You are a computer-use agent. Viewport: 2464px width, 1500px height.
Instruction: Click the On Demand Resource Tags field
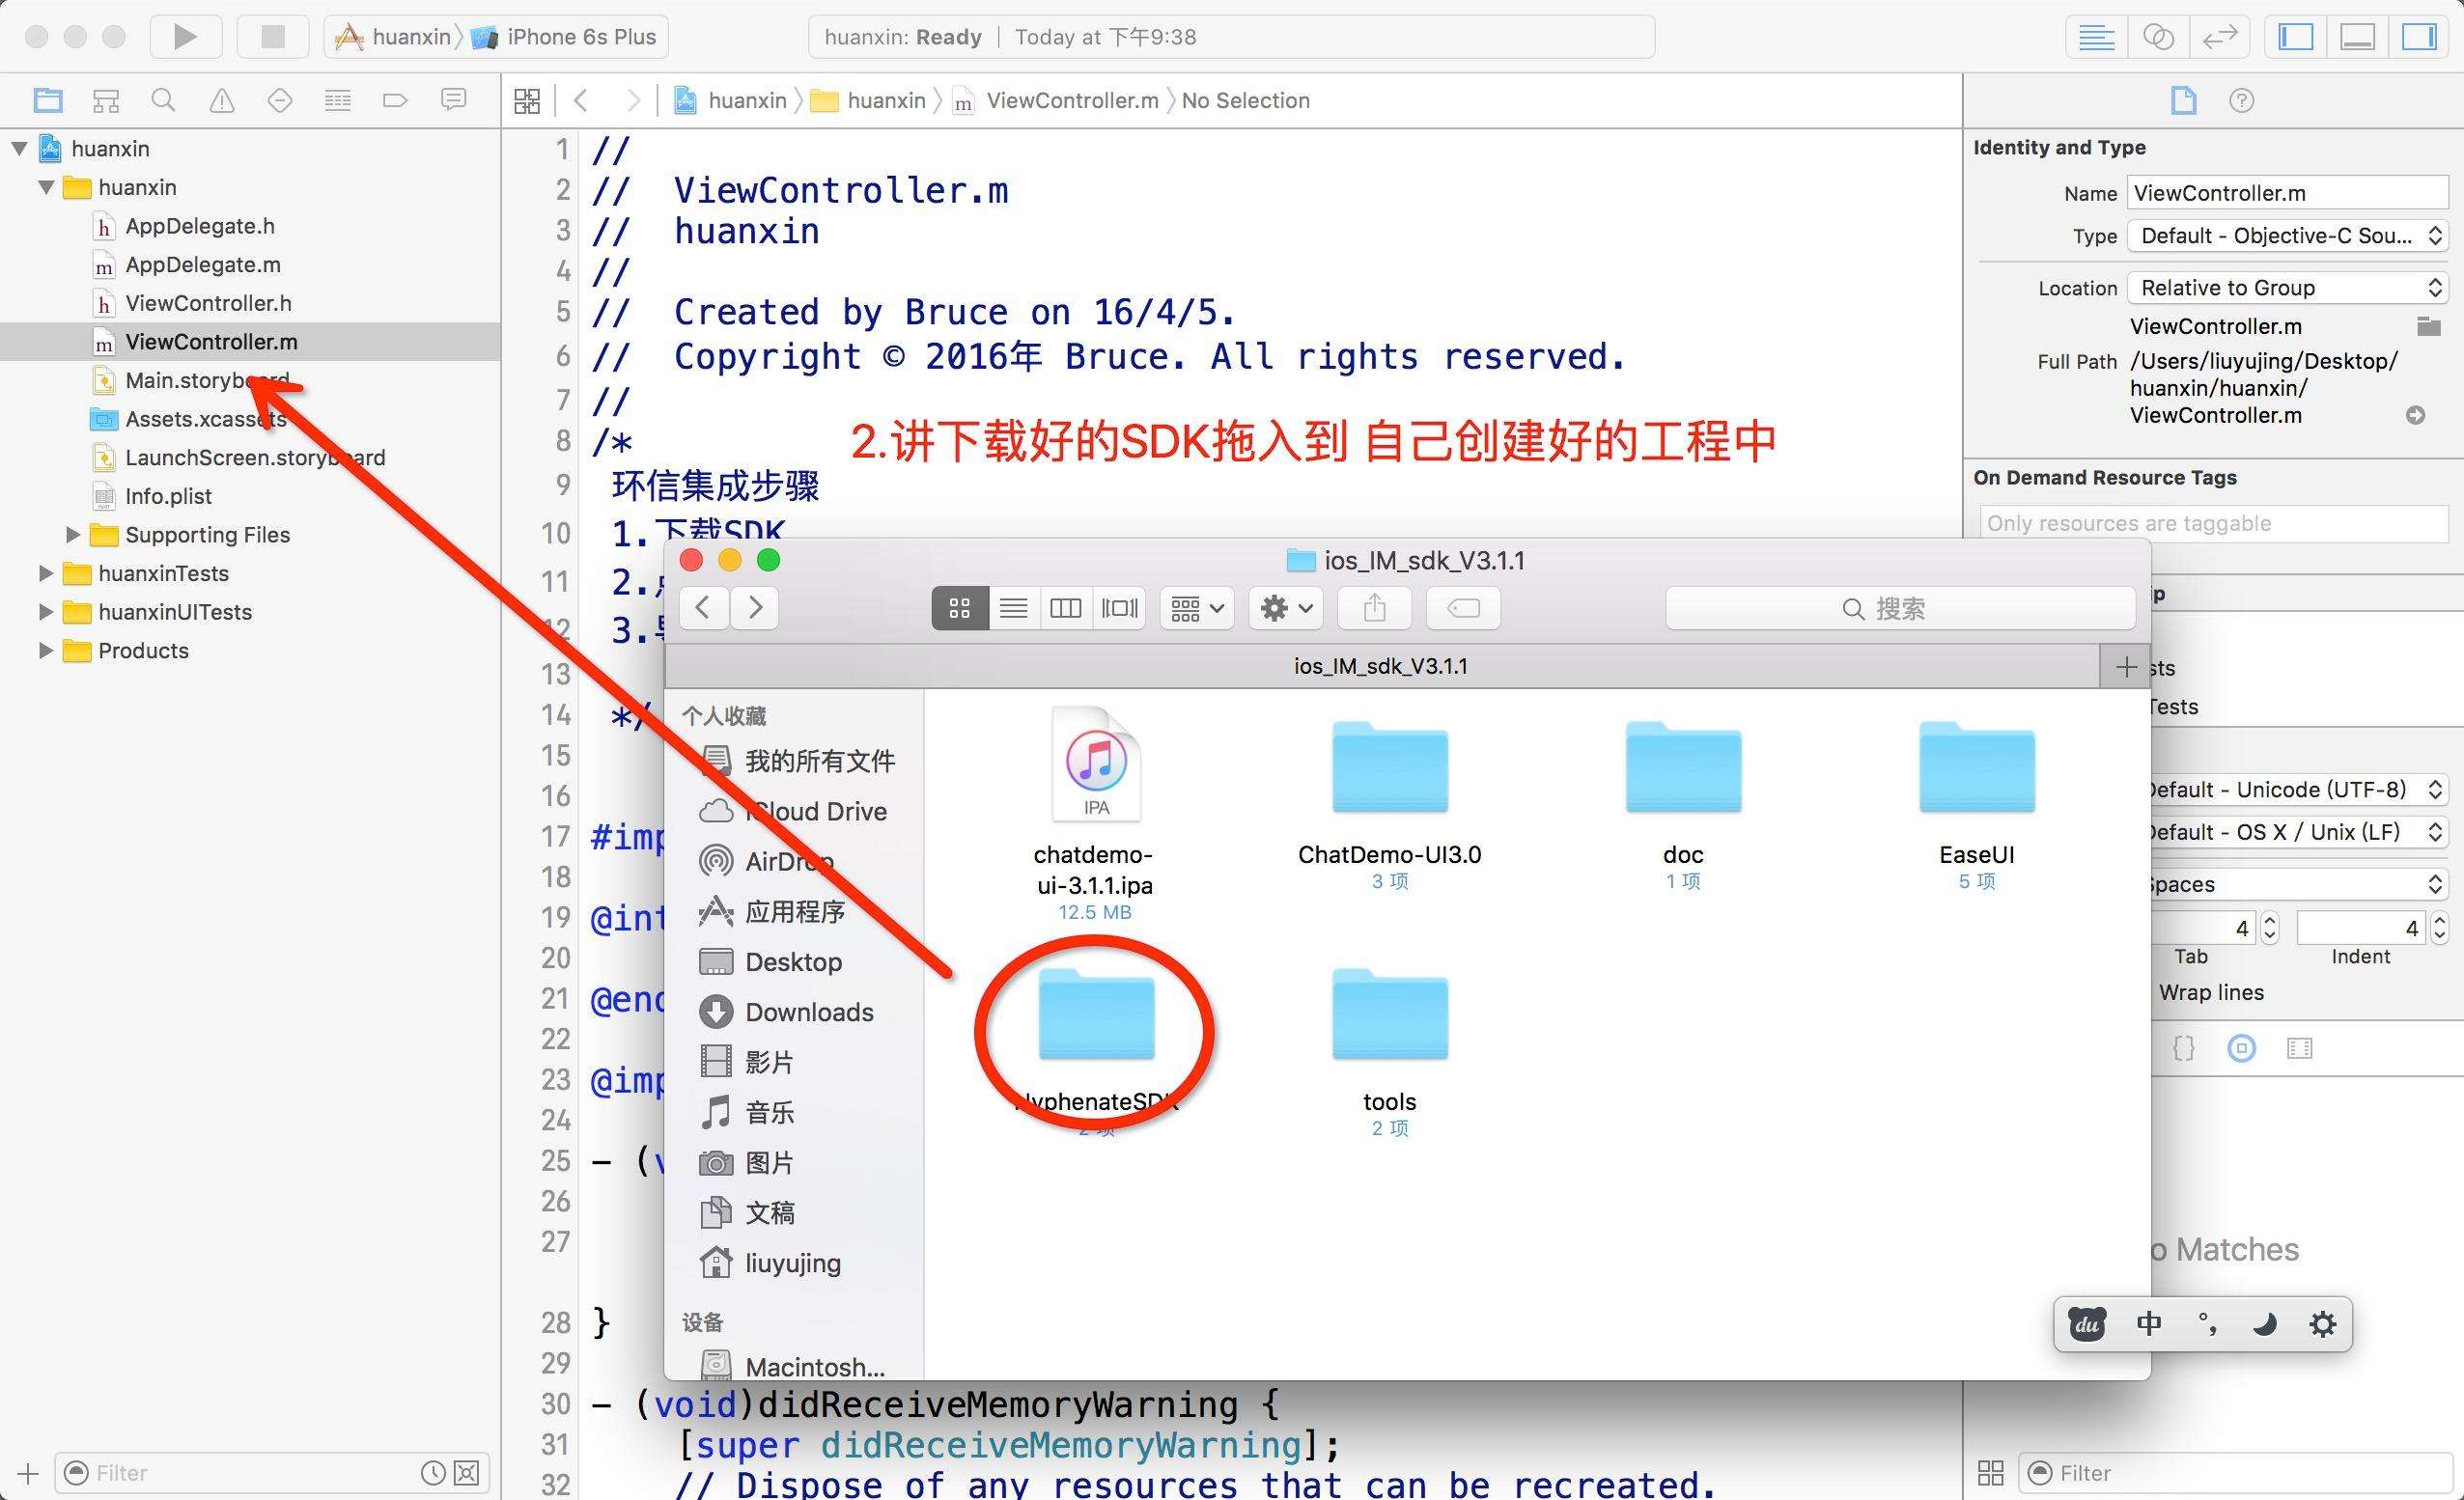point(2214,523)
